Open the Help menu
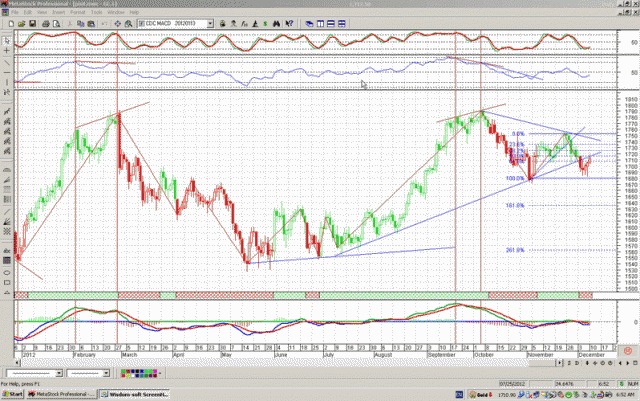 pyautogui.click(x=134, y=12)
